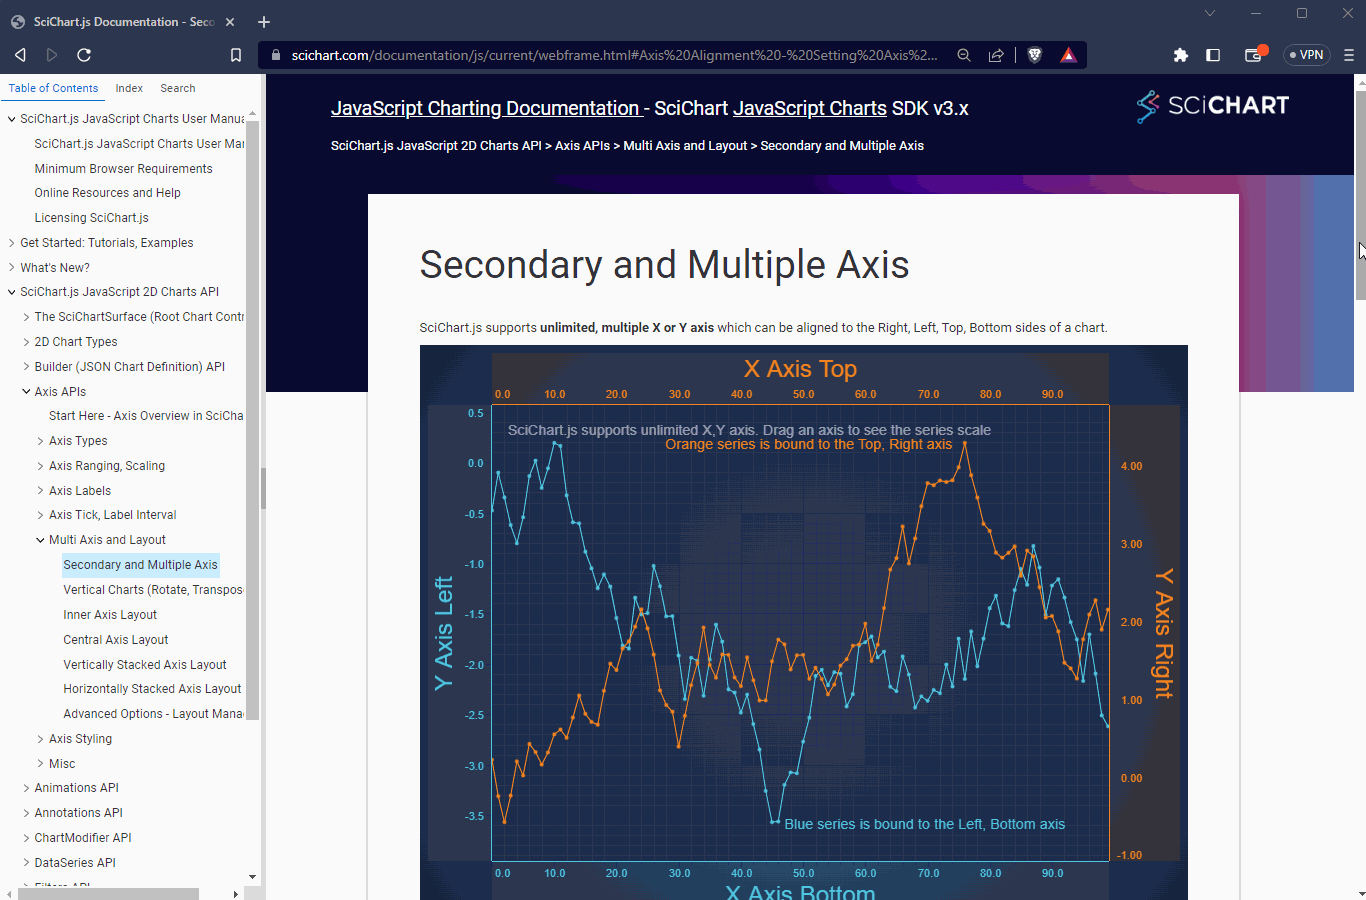Click the VPN button
The image size is (1366, 900).
[x=1306, y=55]
